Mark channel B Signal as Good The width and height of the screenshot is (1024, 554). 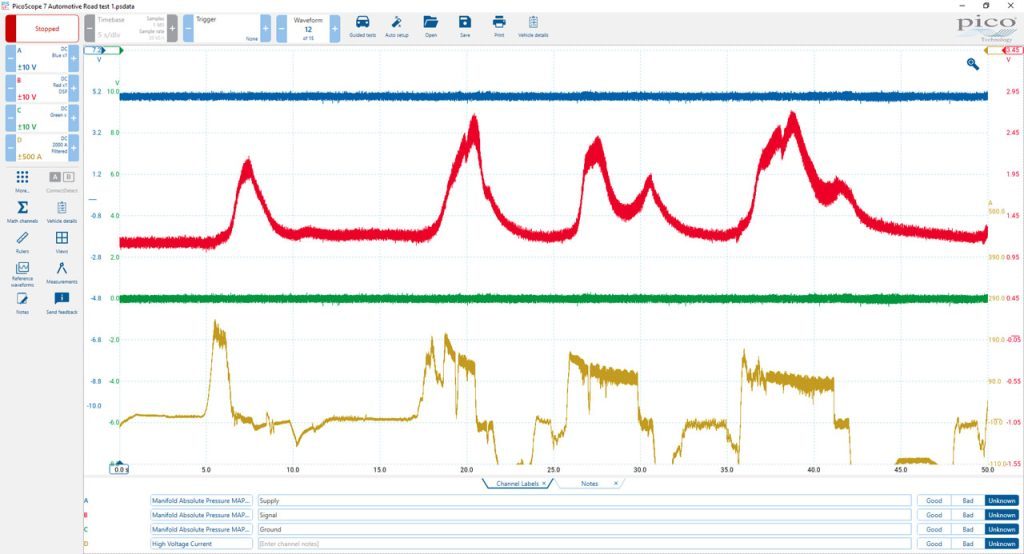tap(934, 515)
